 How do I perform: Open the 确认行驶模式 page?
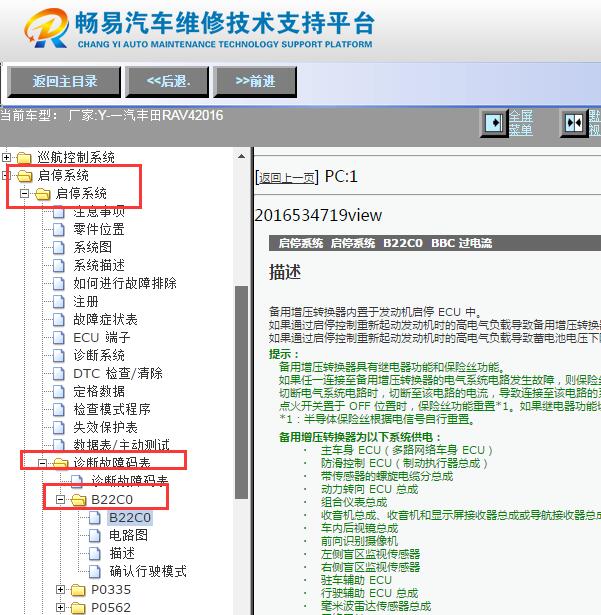click(148, 571)
